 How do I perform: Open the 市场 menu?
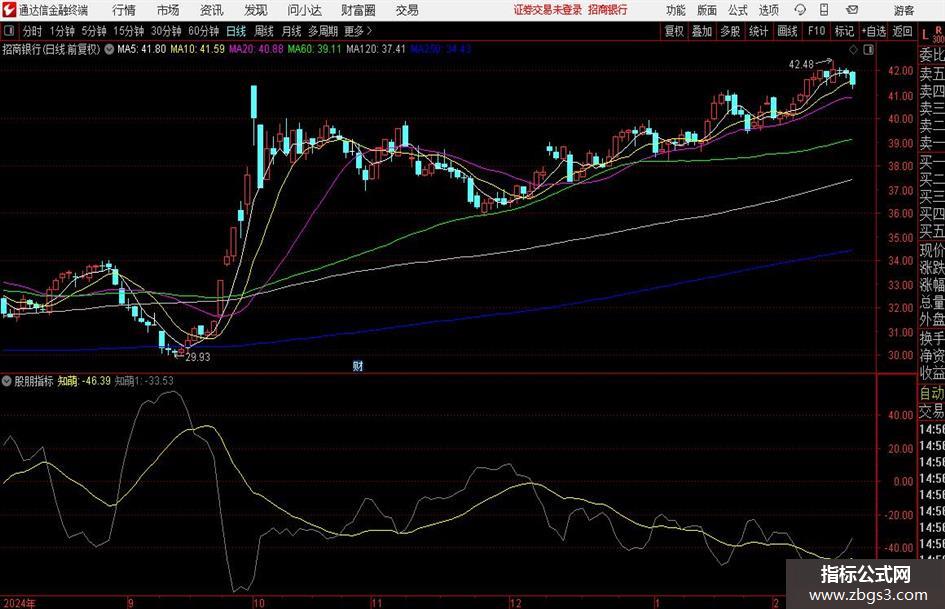click(168, 10)
